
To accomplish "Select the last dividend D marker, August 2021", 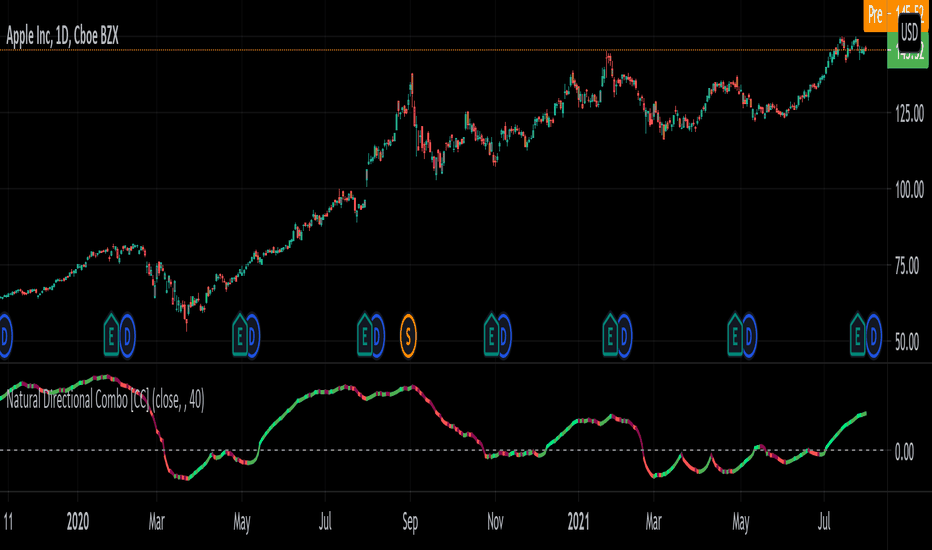I will tap(873, 336).
